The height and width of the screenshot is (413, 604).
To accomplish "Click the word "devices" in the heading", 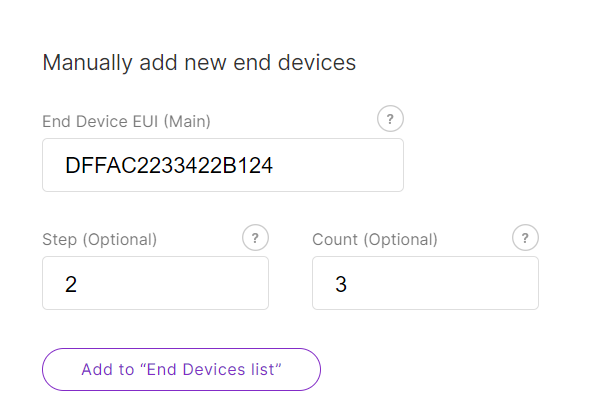I will point(317,62).
